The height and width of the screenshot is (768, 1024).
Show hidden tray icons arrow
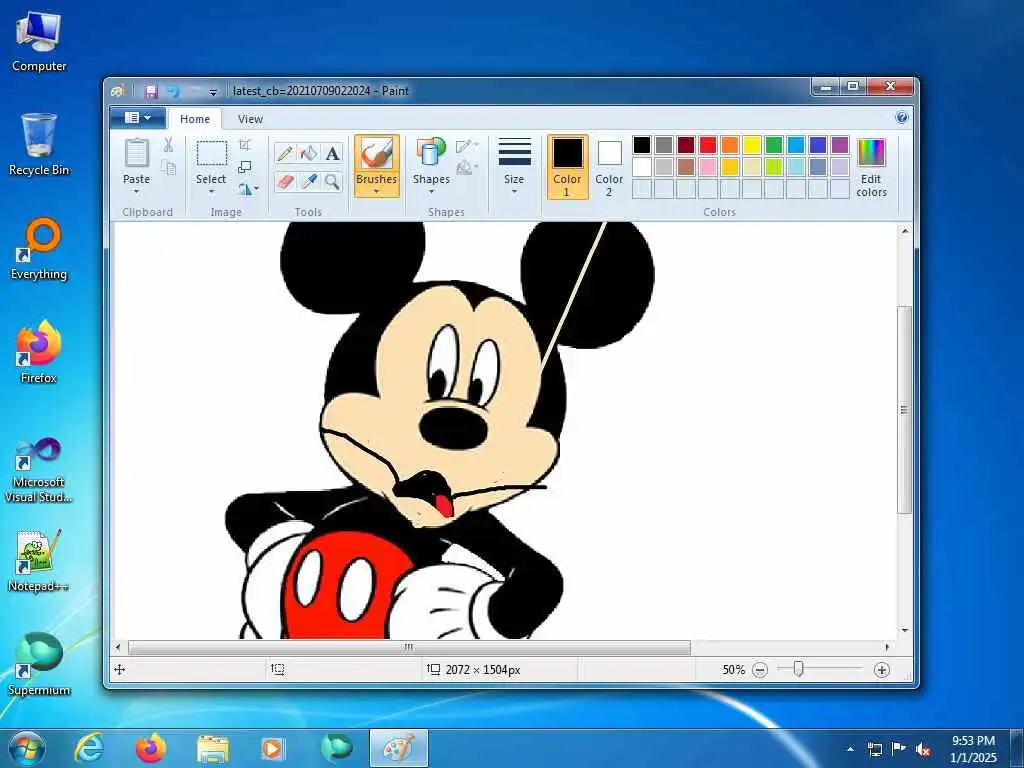coord(850,750)
